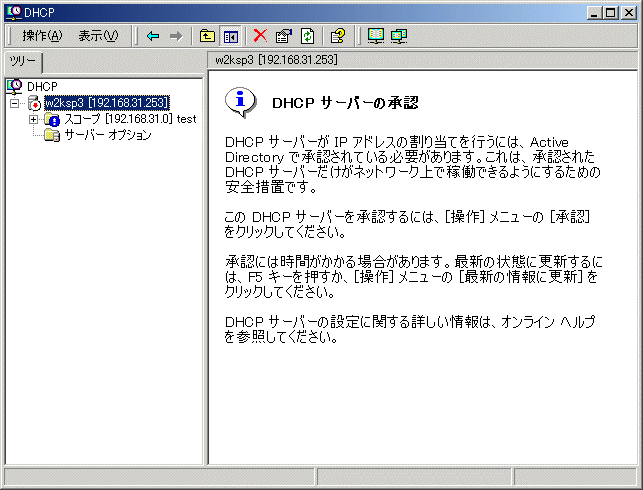Select サーバー オプション tree item
The height and width of the screenshot is (490, 643).
coord(108,135)
